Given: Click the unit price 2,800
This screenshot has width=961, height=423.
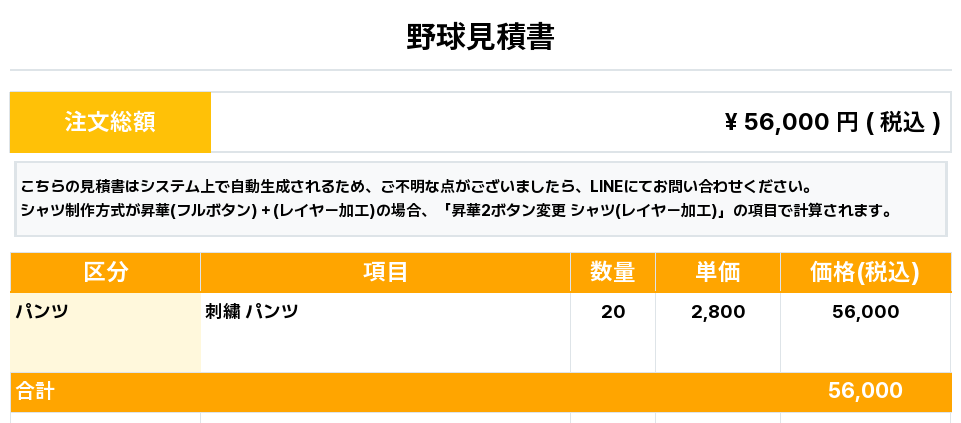Looking at the screenshot, I should [x=717, y=312].
